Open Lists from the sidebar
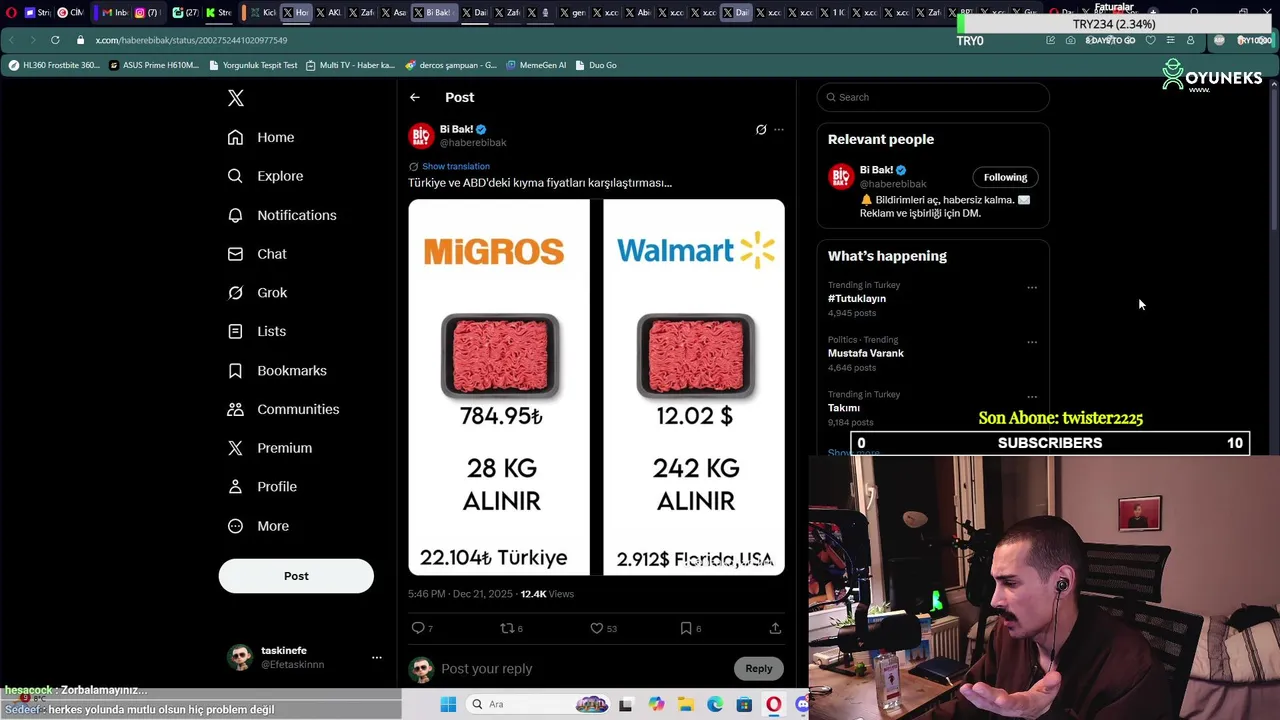The height and width of the screenshot is (720, 1280). click(257, 331)
